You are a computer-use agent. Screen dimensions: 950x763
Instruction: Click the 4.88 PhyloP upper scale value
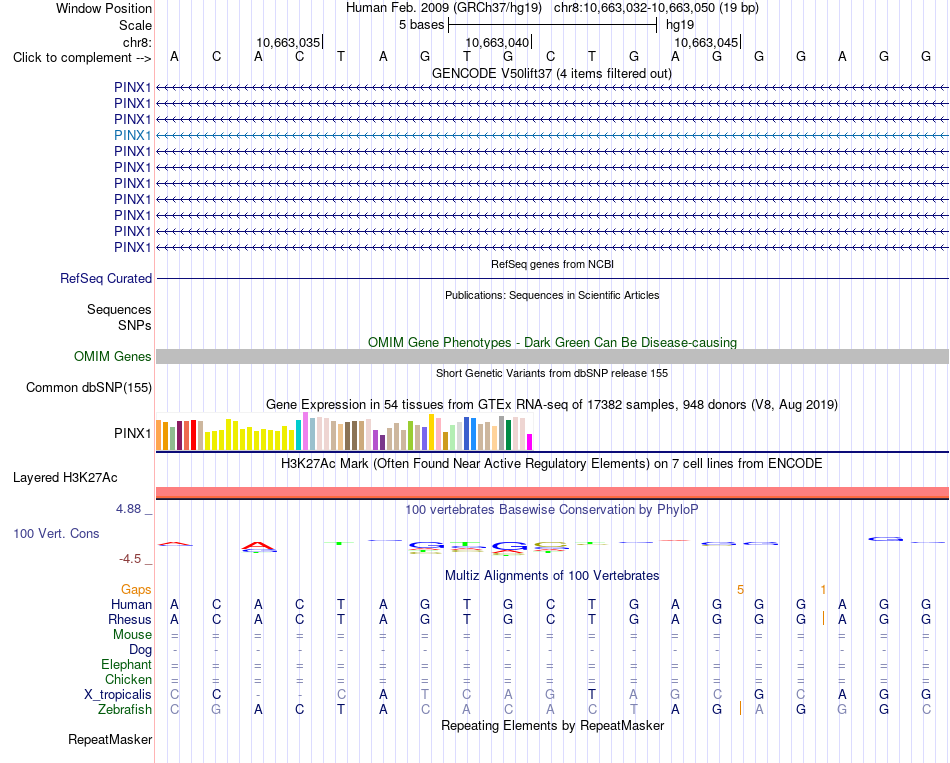(128, 508)
